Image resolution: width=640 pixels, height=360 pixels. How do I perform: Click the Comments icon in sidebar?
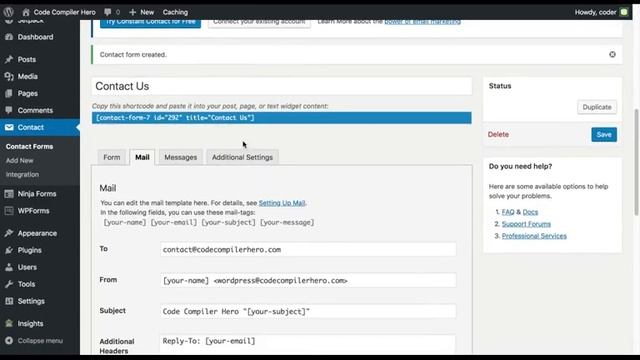click(x=9, y=110)
